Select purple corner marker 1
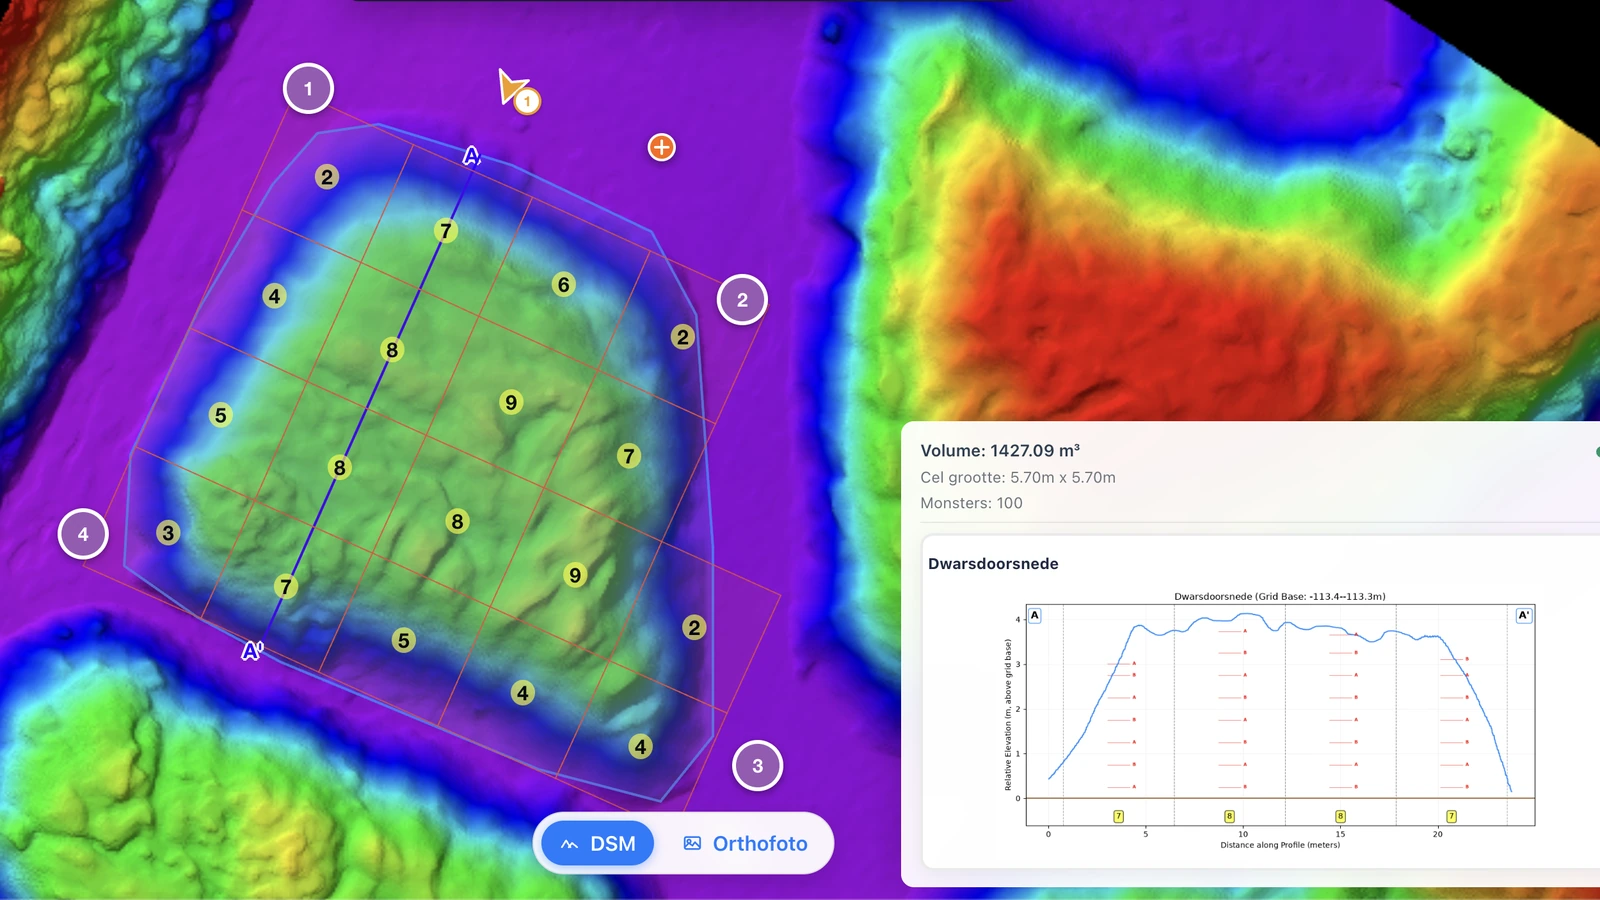This screenshot has height=900, width=1600. (308, 89)
